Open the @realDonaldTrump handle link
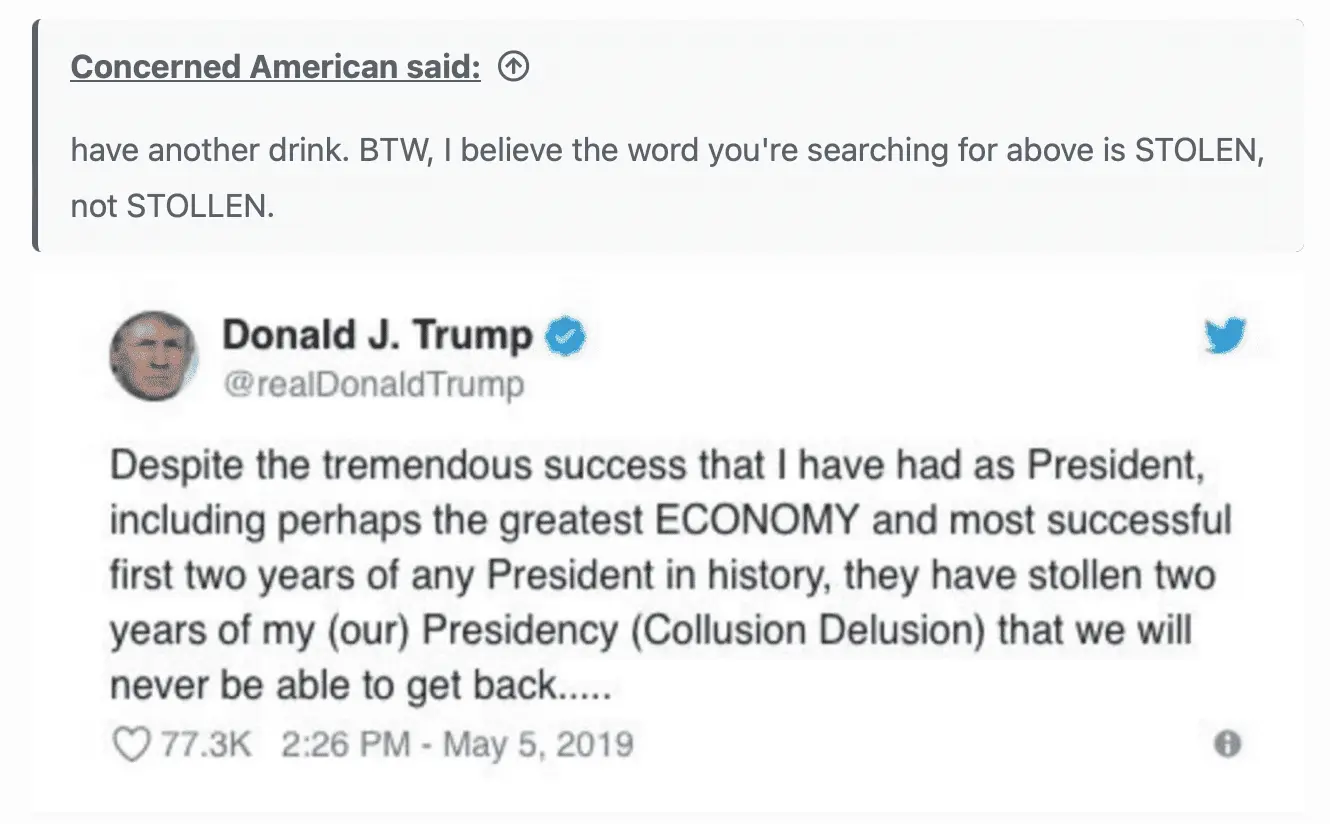1330x824 pixels. pyautogui.click(x=373, y=384)
